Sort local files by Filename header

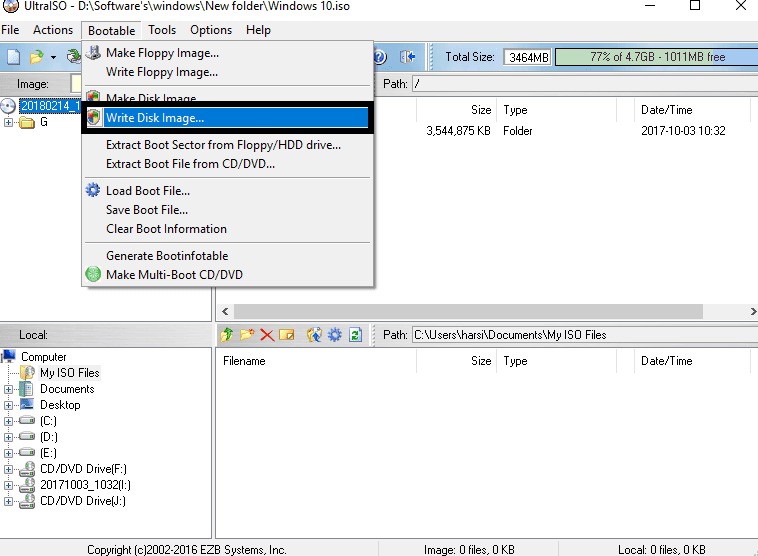click(x=316, y=361)
